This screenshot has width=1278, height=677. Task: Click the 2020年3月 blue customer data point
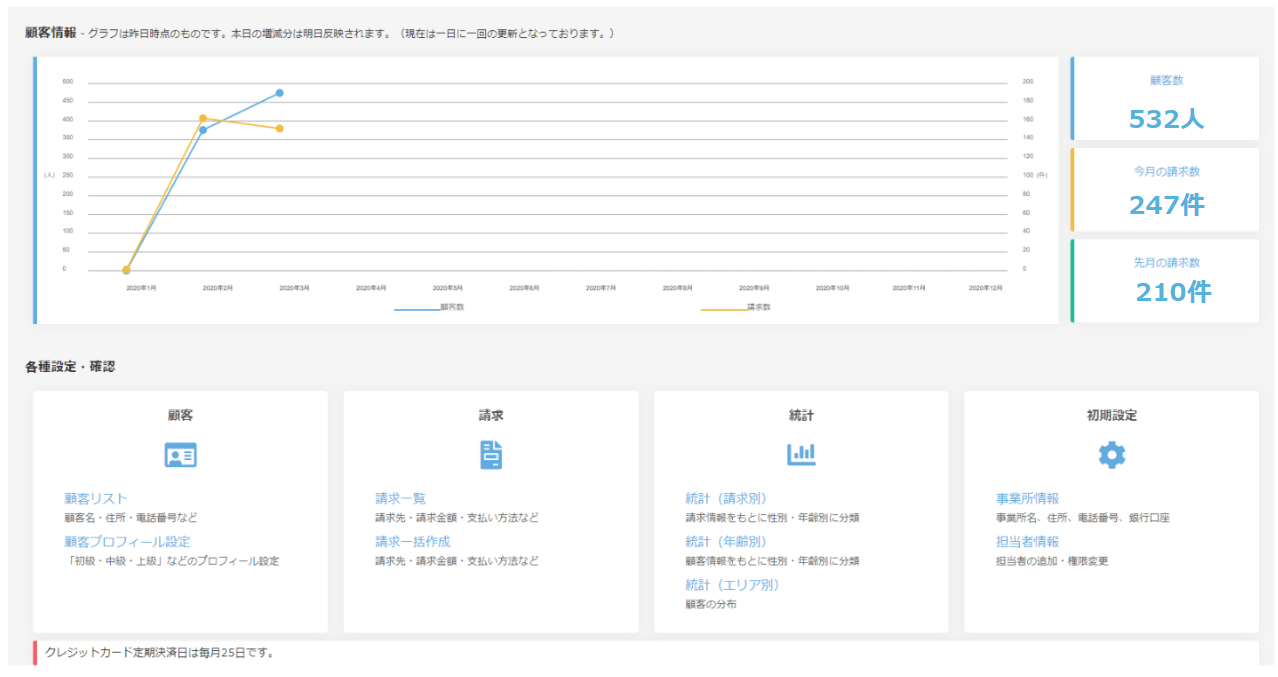[279, 93]
